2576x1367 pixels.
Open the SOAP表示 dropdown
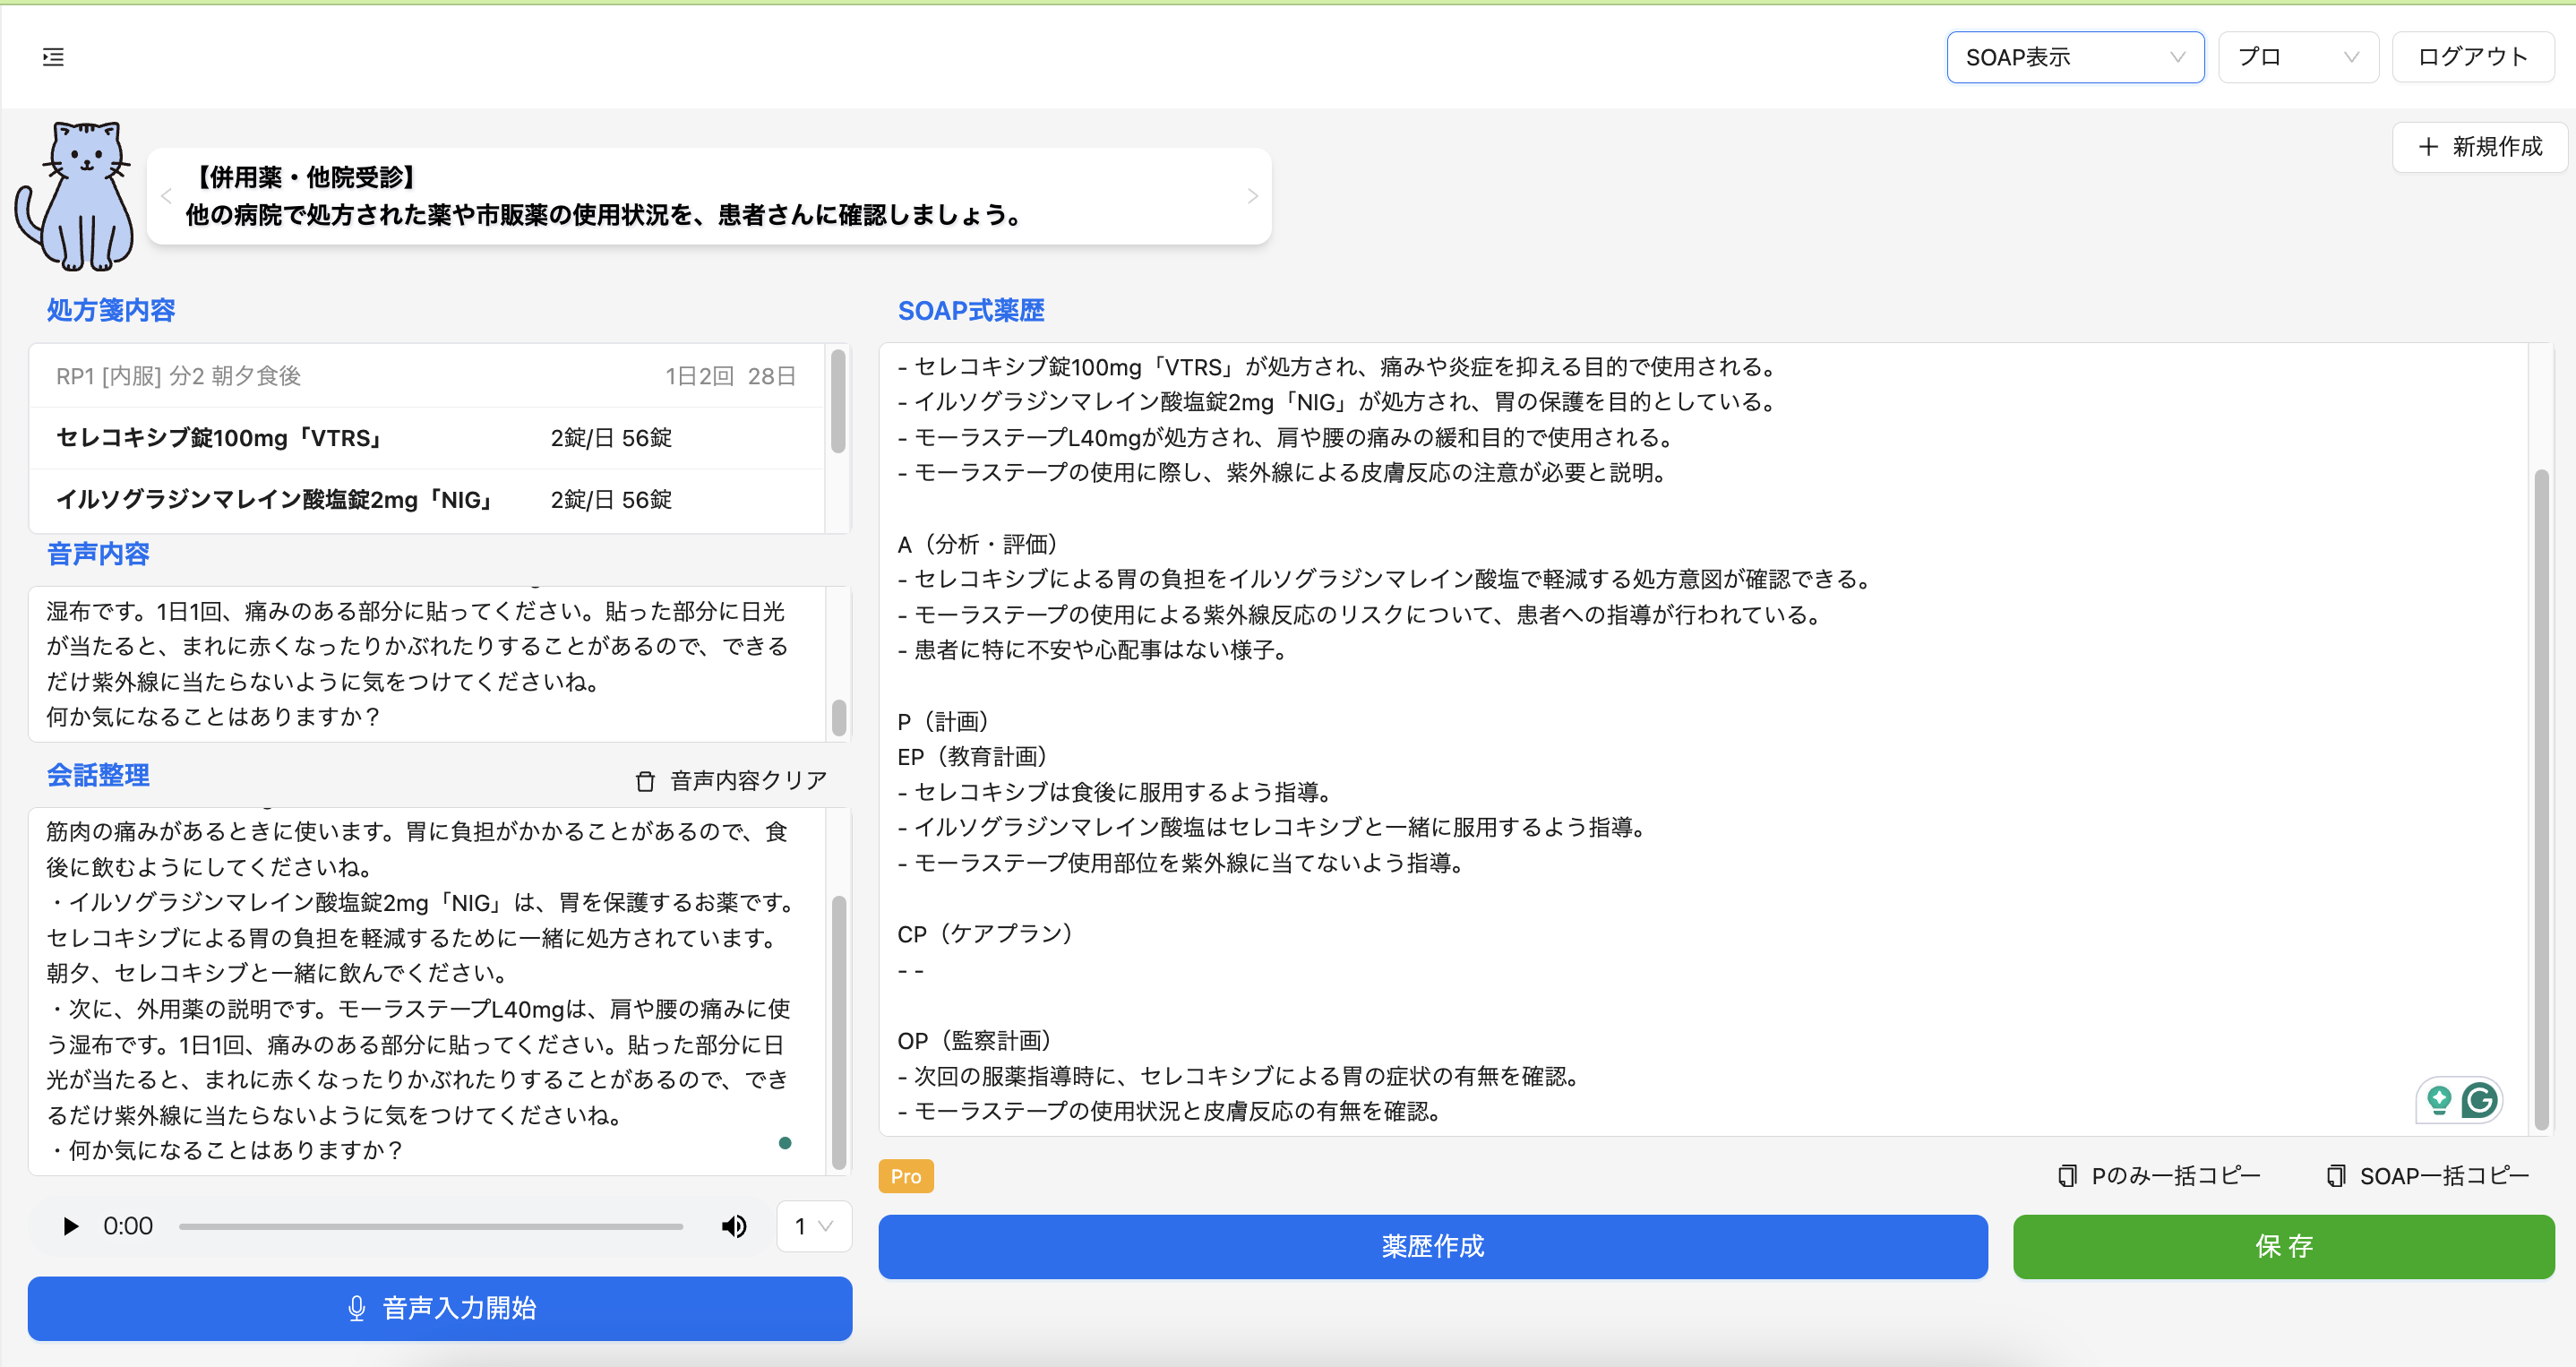2074,57
